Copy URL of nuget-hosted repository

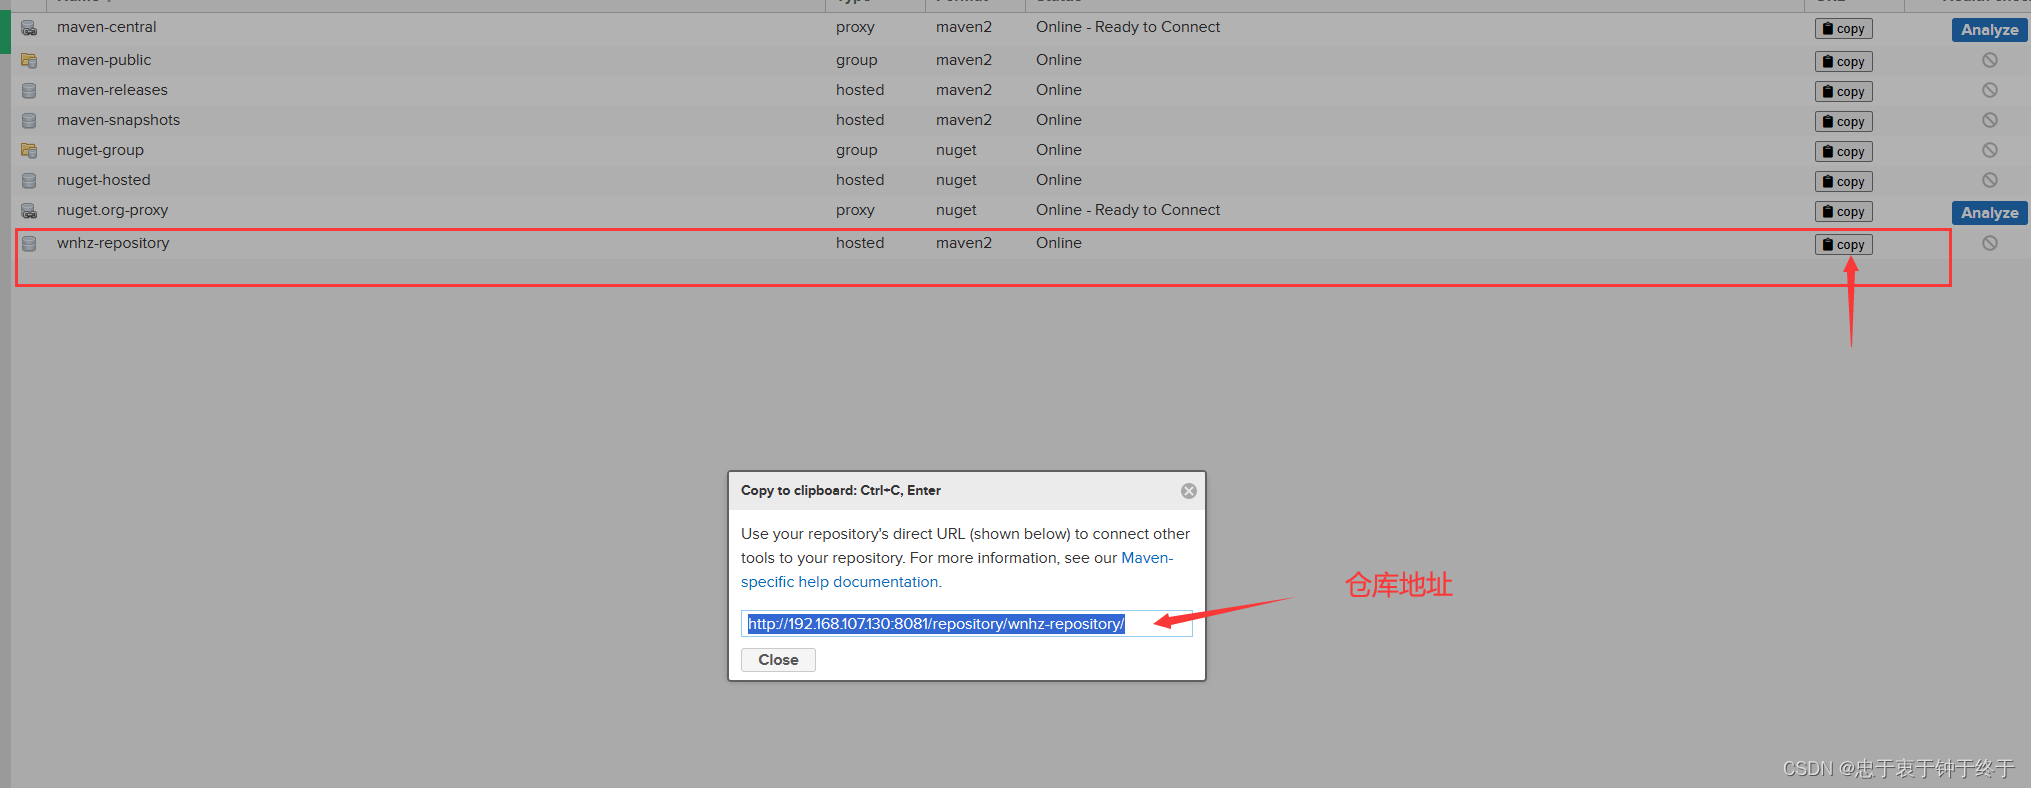click(x=1844, y=182)
